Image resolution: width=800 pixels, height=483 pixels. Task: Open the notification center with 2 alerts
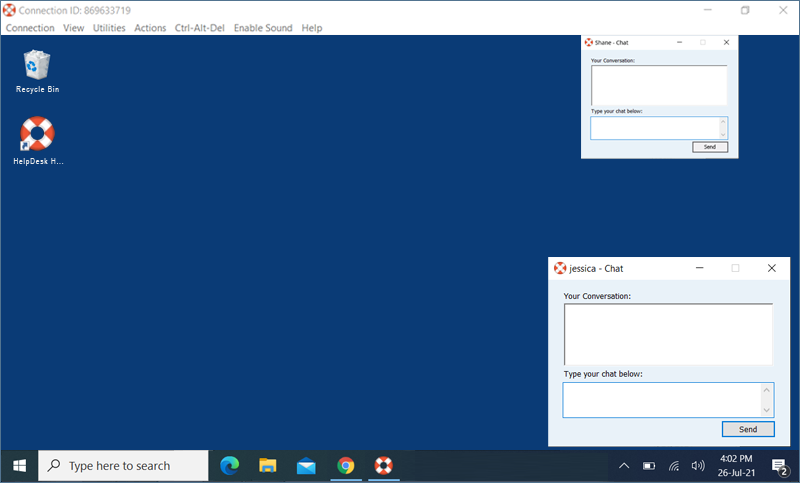779,465
